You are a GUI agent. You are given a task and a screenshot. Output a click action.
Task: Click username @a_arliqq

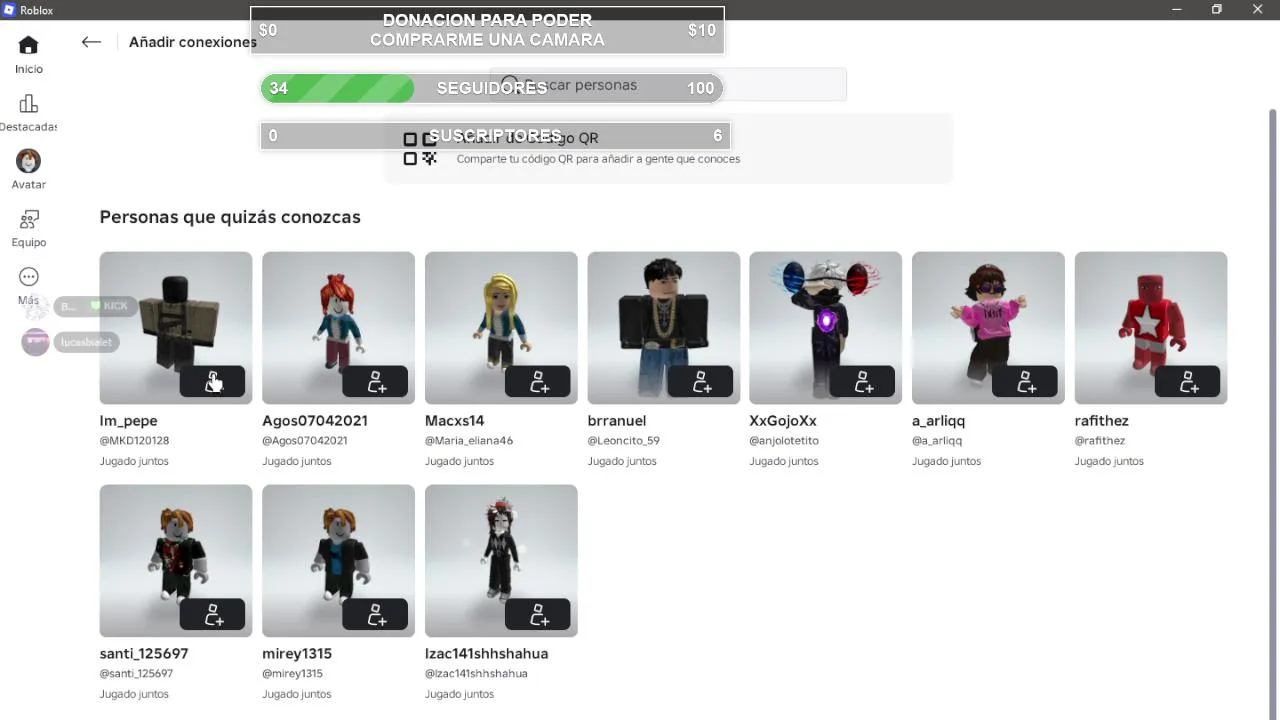937,441
